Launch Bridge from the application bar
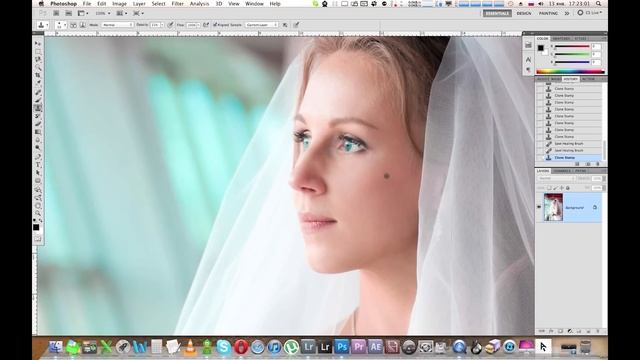This screenshot has width=640, height=360. click(x=56, y=13)
